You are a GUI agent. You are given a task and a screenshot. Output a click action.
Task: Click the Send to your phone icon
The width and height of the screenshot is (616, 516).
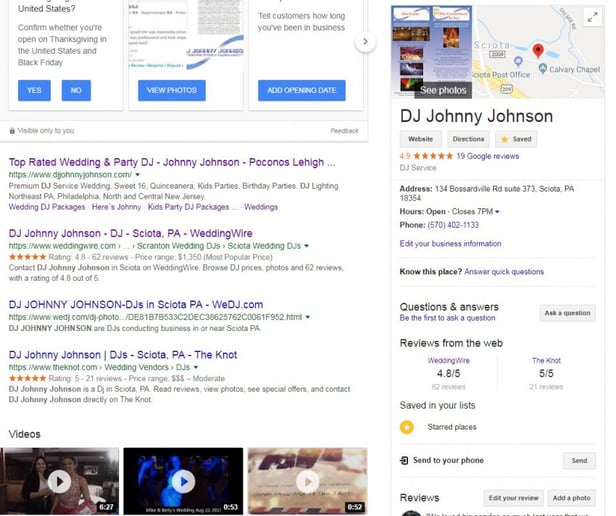404,460
